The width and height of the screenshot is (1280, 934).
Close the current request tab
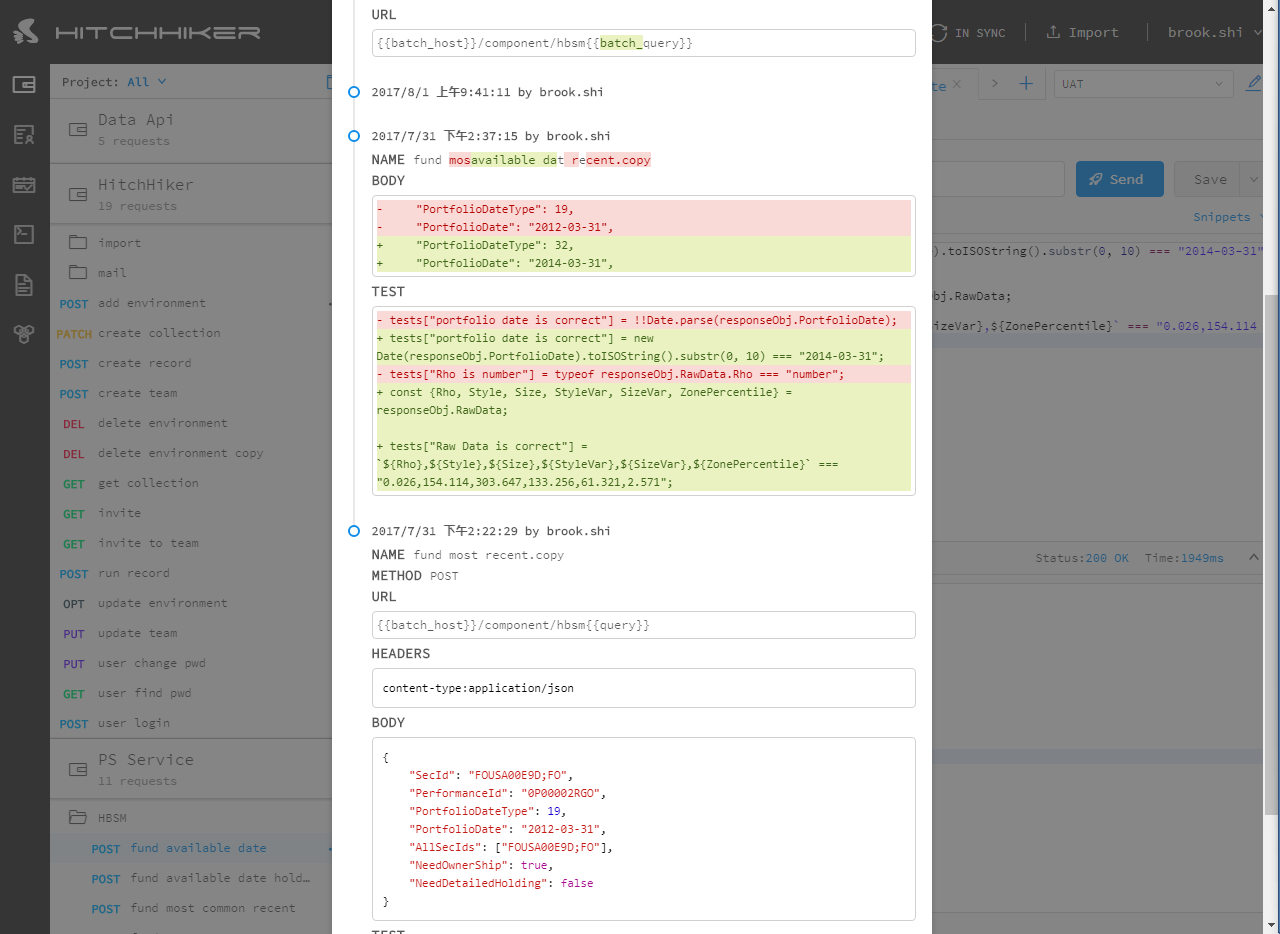(x=957, y=85)
